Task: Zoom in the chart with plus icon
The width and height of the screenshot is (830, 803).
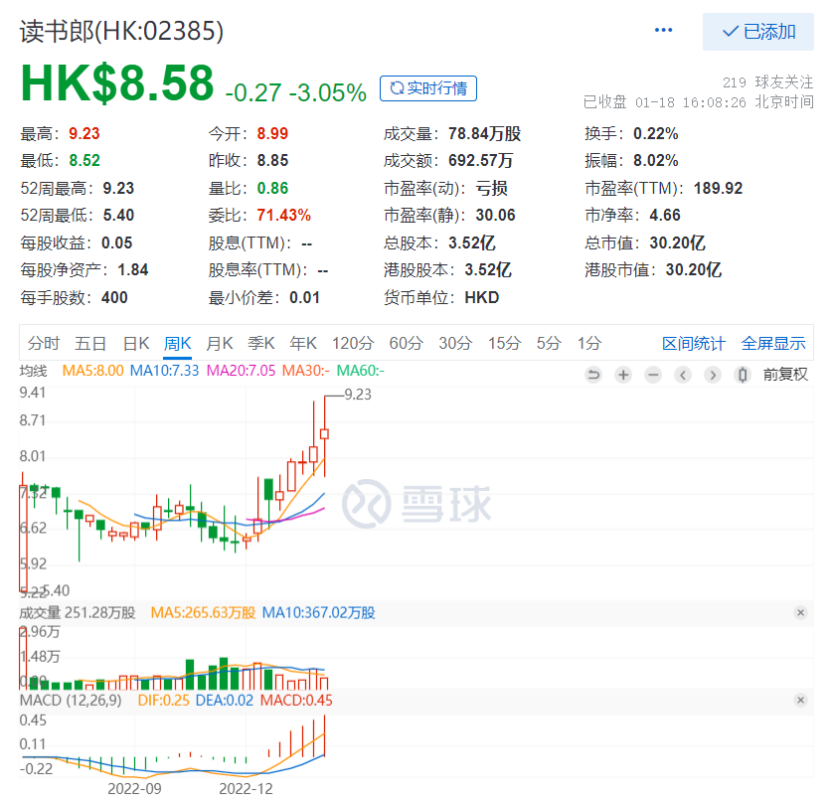Action: (623, 375)
